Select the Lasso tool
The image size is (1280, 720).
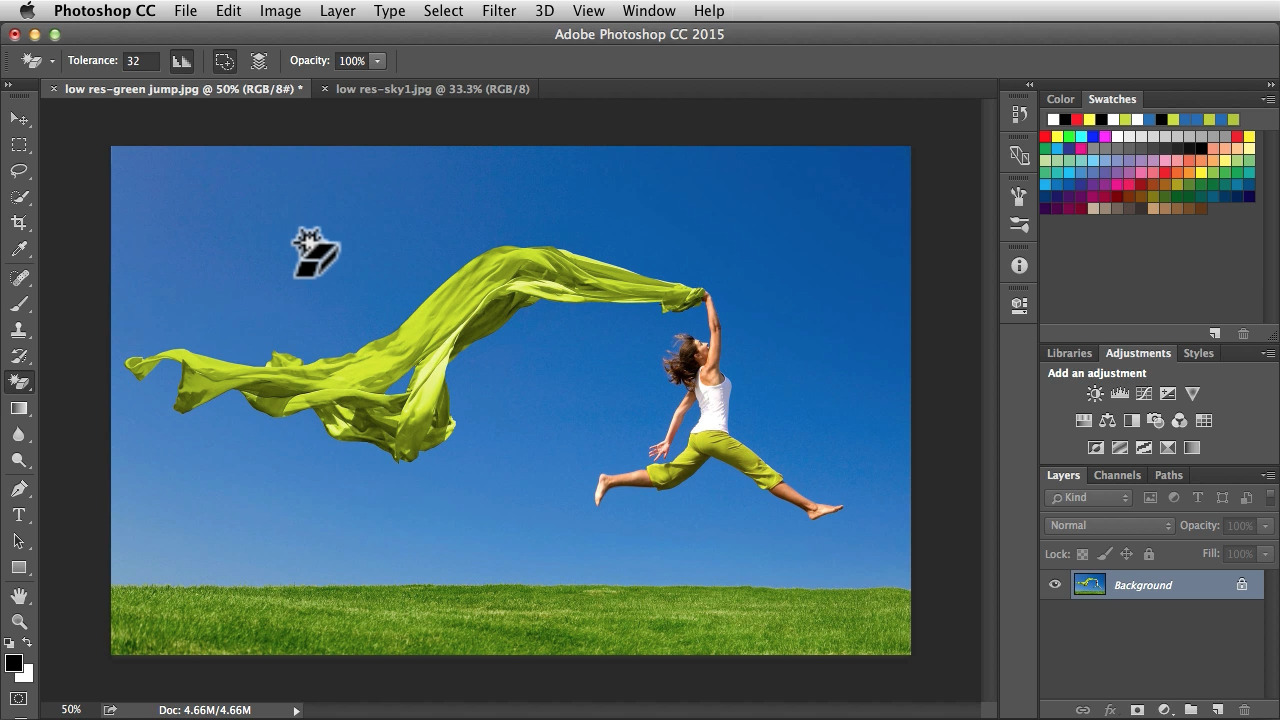click(x=19, y=171)
